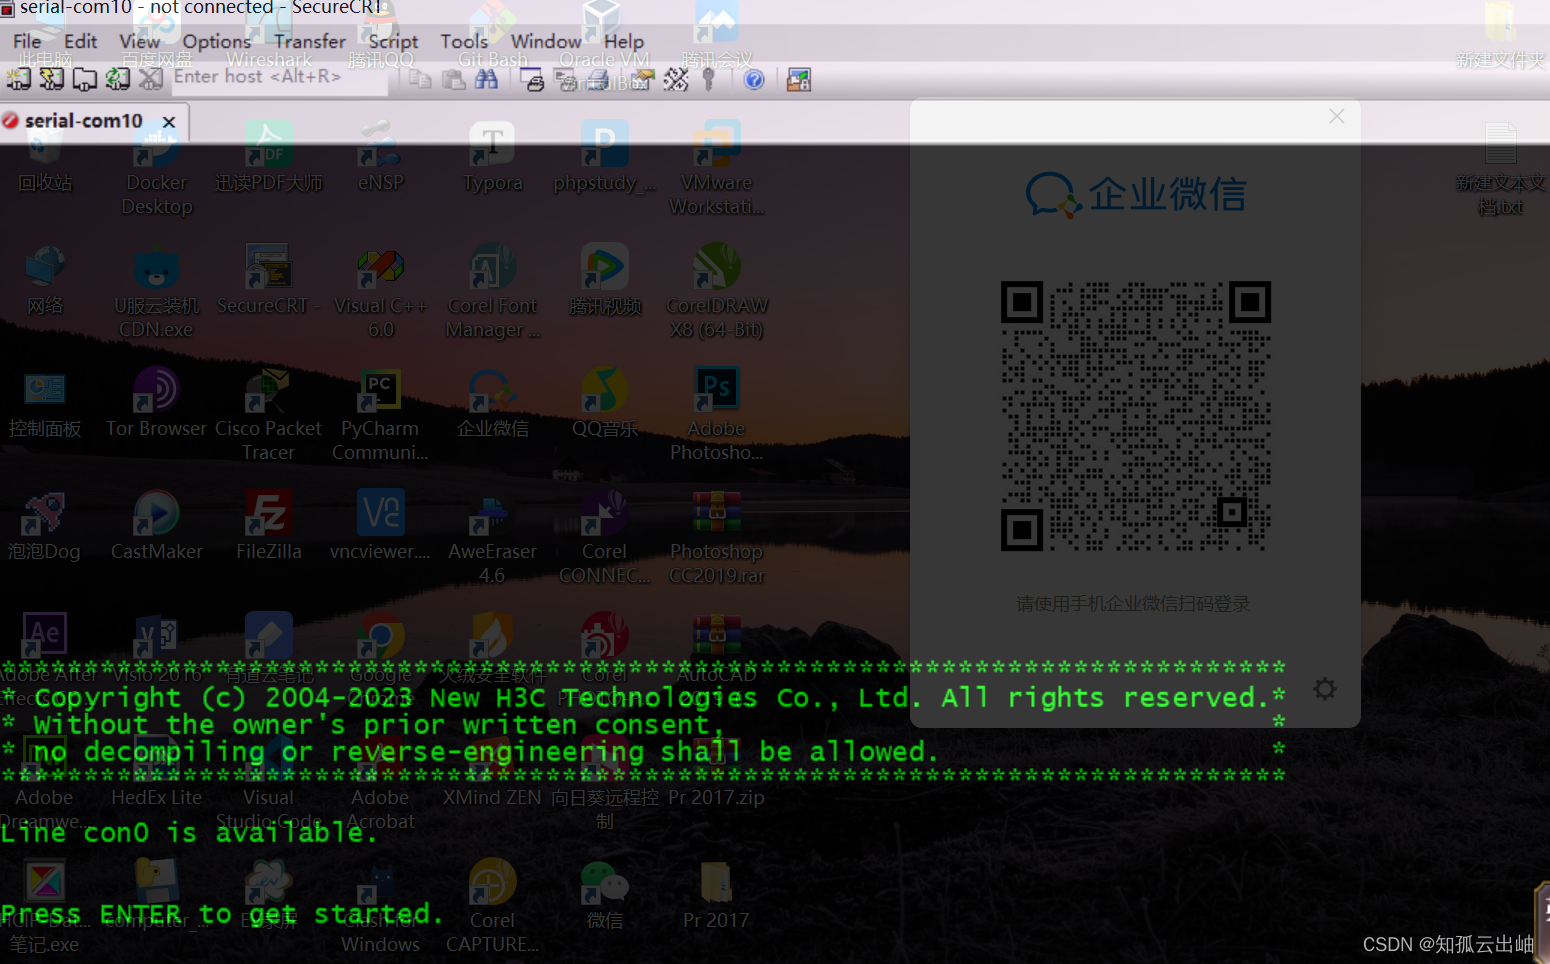Screen dimensions: 1550x964
Task: Open the Script menu
Action: [x=393, y=41]
